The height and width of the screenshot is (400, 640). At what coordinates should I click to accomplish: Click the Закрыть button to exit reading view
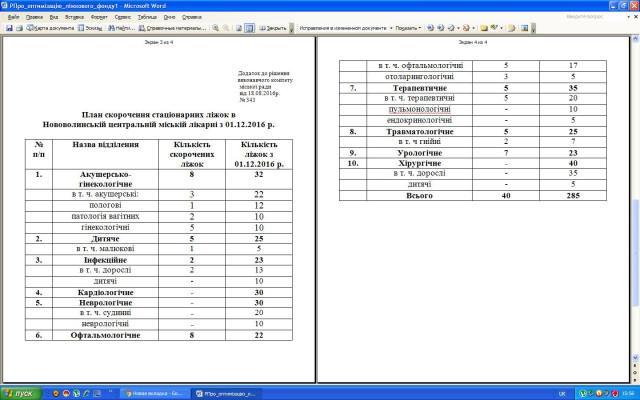pyautogui.click(x=273, y=28)
